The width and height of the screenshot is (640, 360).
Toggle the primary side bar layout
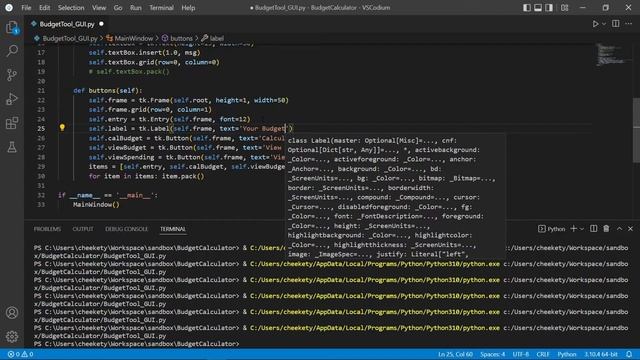tap(527, 8)
